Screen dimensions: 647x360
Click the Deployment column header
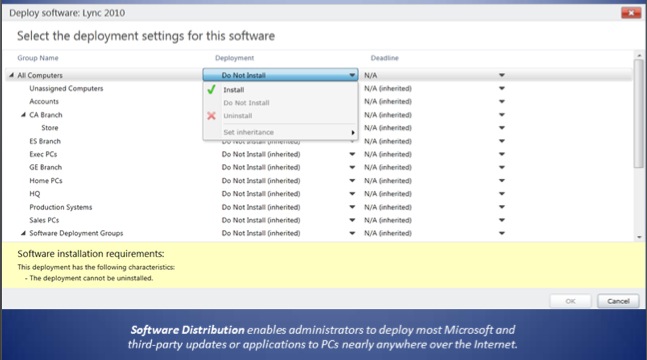[x=234, y=58]
